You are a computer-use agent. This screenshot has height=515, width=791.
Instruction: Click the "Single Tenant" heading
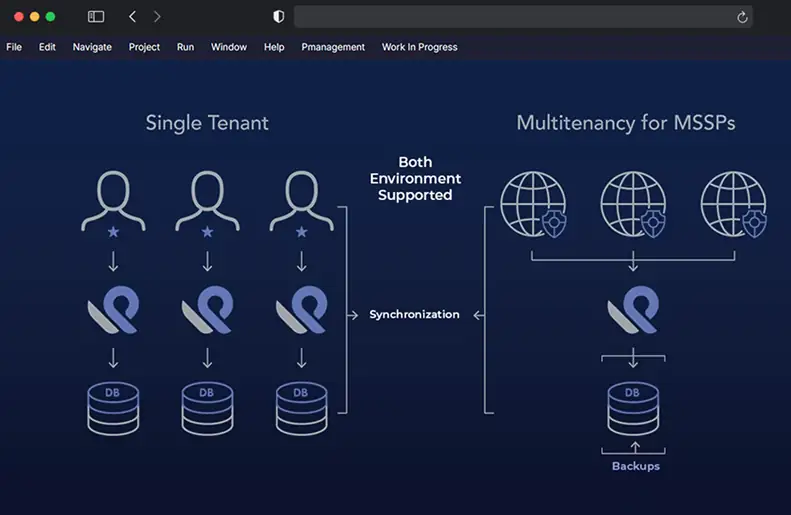(x=207, y=123)
